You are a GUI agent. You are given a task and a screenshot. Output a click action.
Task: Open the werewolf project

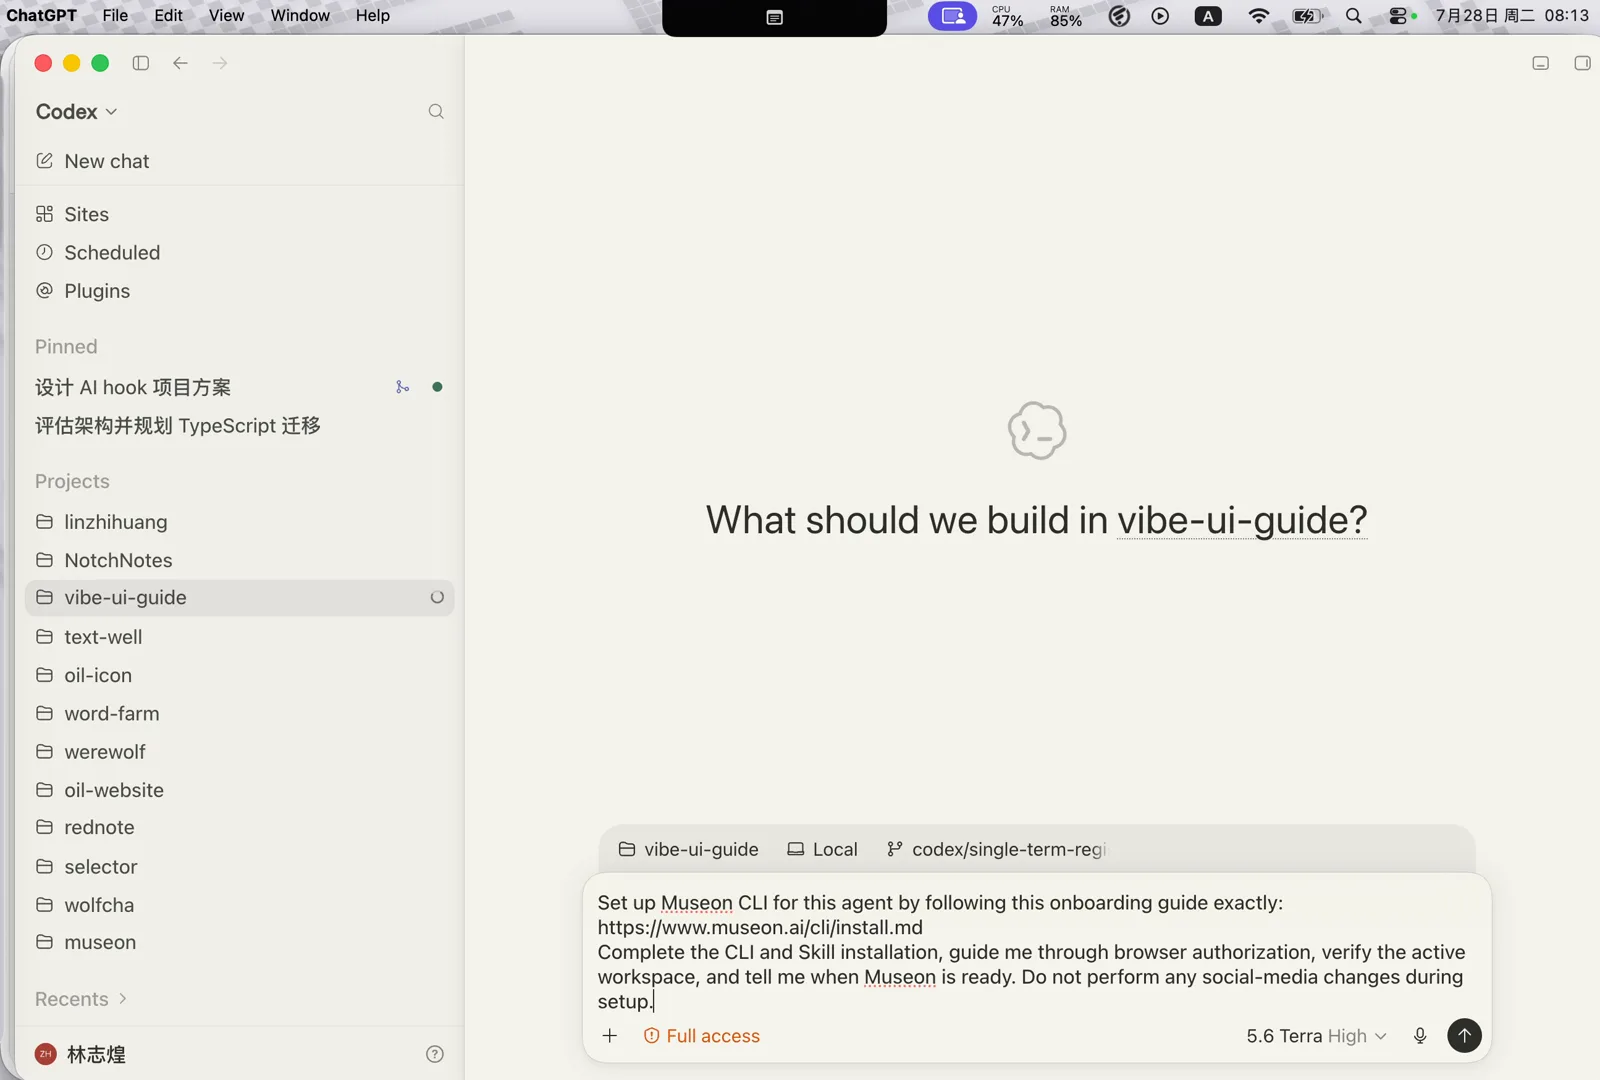239,752
